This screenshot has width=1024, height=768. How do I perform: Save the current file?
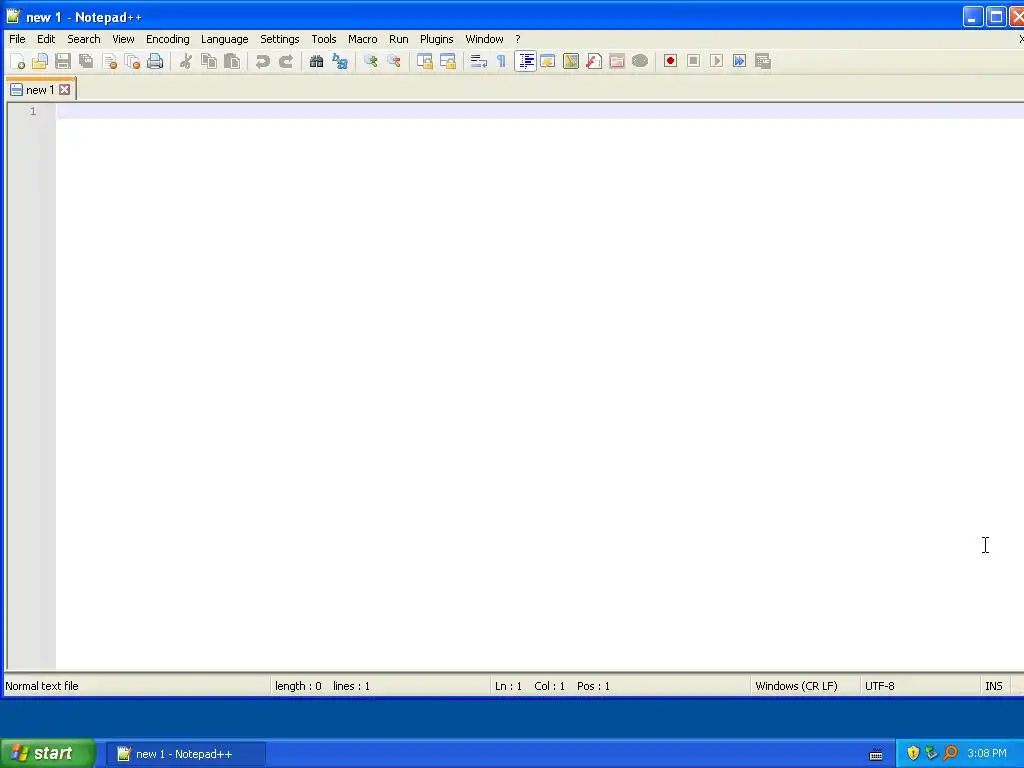click(63, 61)
